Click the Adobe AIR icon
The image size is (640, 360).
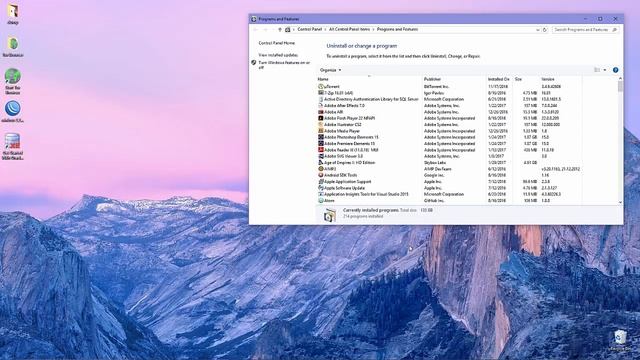(321, 112)
